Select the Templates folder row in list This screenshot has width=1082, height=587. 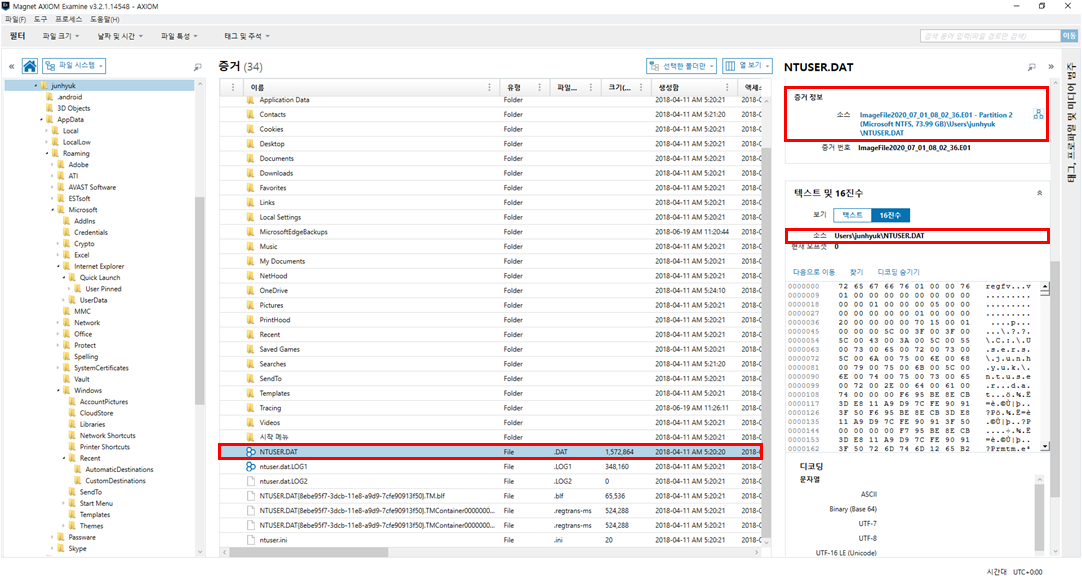[491, 393]
